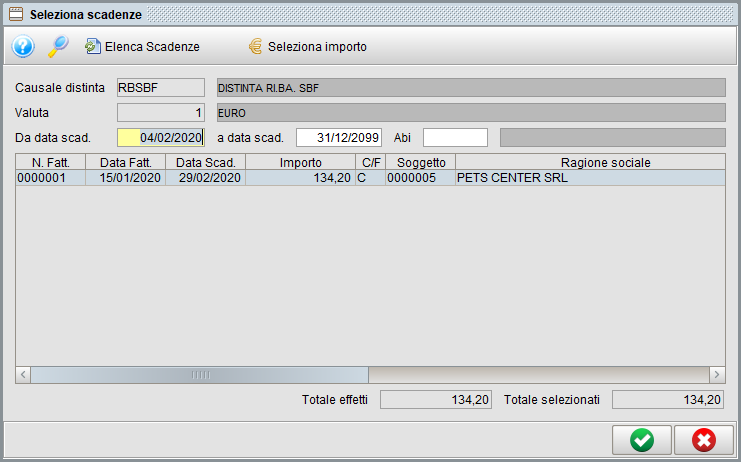This screenshot has height=462, width=741.
Task: Click the Seleziona scadenze window title
Action: click(86, 15)
